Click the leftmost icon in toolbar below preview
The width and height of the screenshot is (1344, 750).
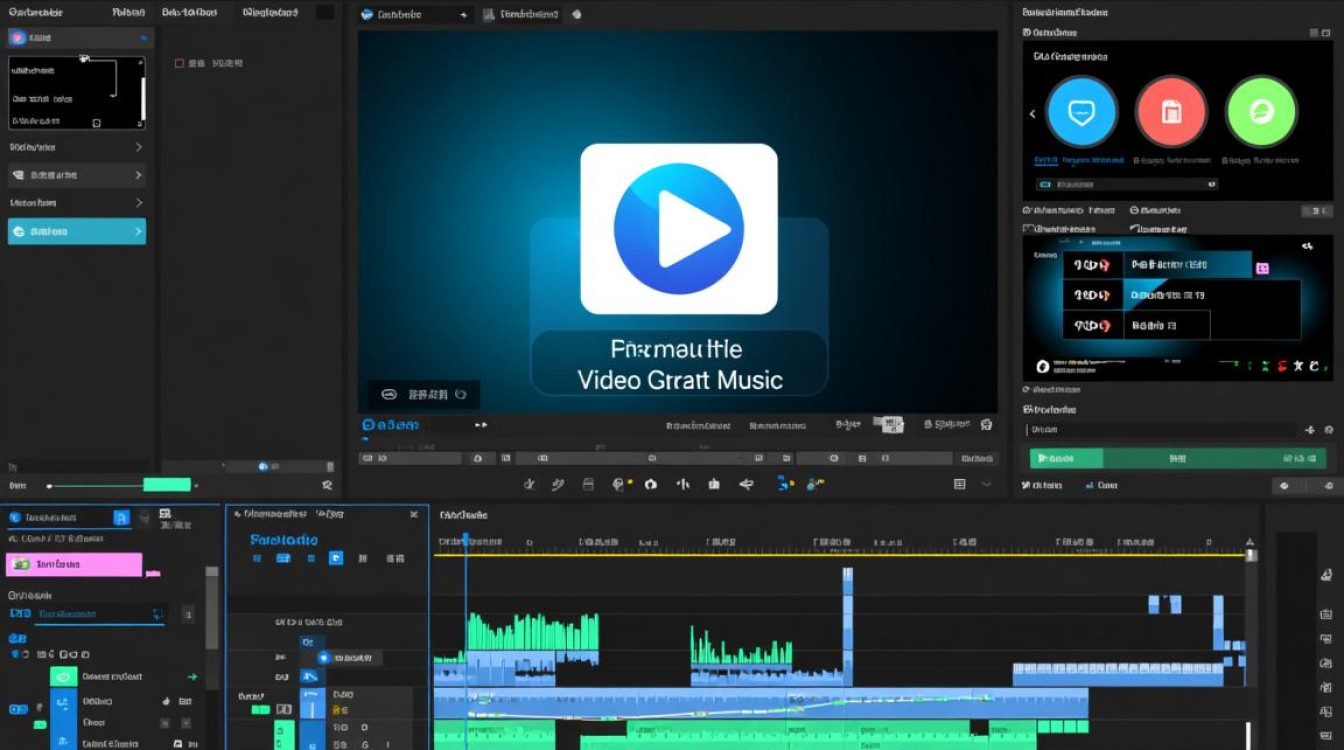[x=529, y=484]
